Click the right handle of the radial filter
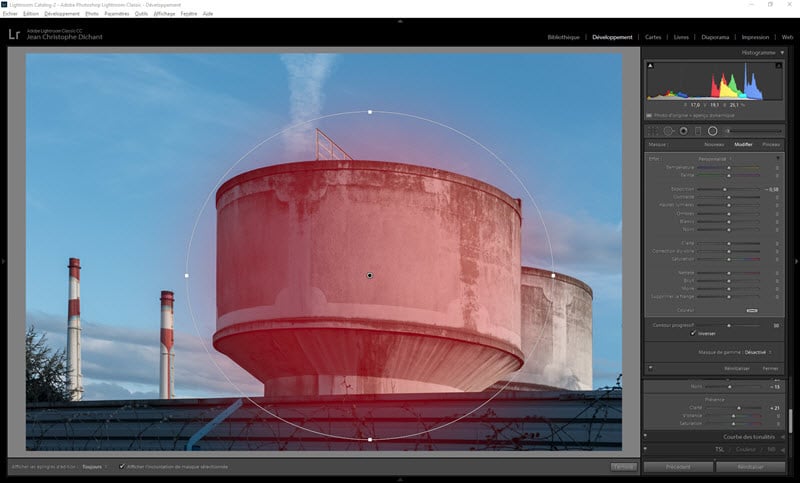The image size is (800, 483). click(x=554, y=275)
